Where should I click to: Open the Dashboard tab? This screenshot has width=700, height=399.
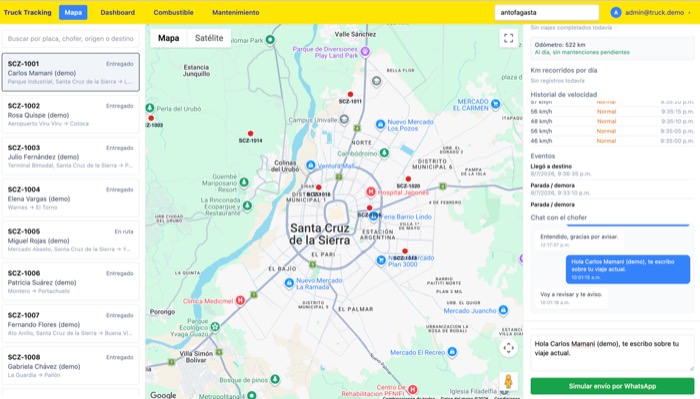click(117, 12)
